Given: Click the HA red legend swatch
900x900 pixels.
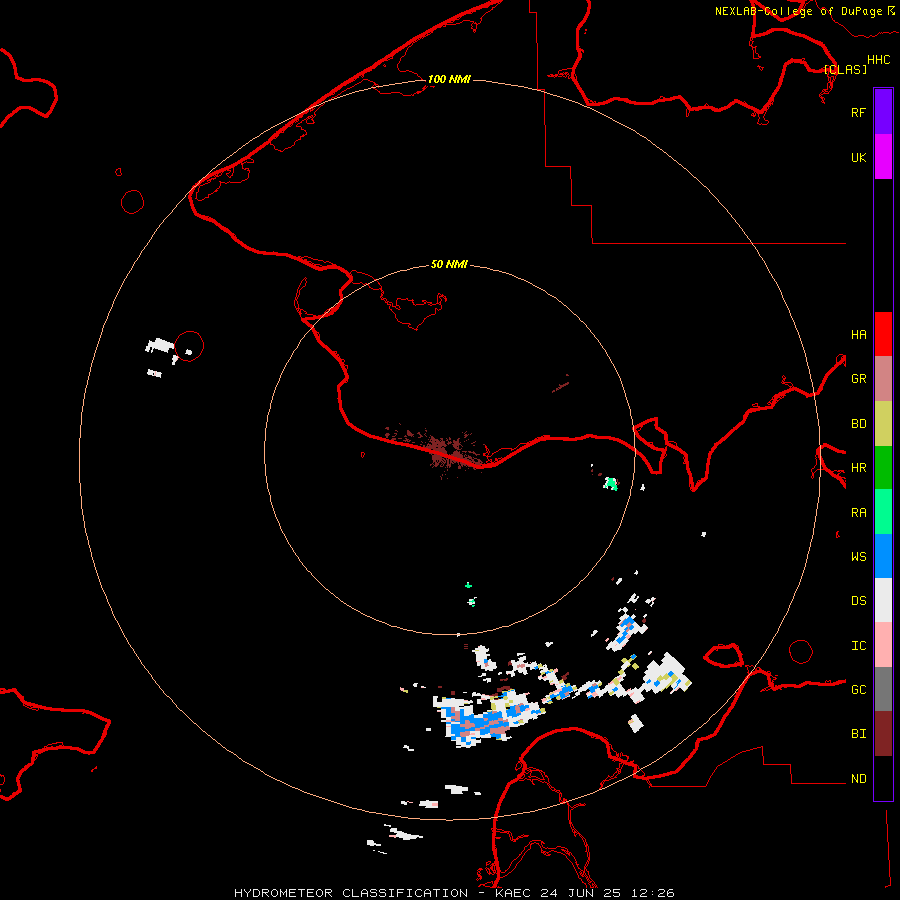Looking at the screenshot, I should [883, 334].
